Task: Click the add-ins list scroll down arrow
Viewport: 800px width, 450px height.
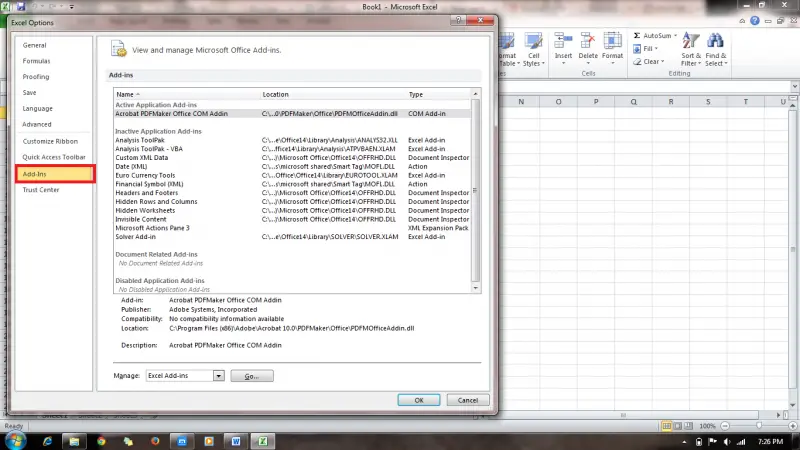Action: click(476, 288)
